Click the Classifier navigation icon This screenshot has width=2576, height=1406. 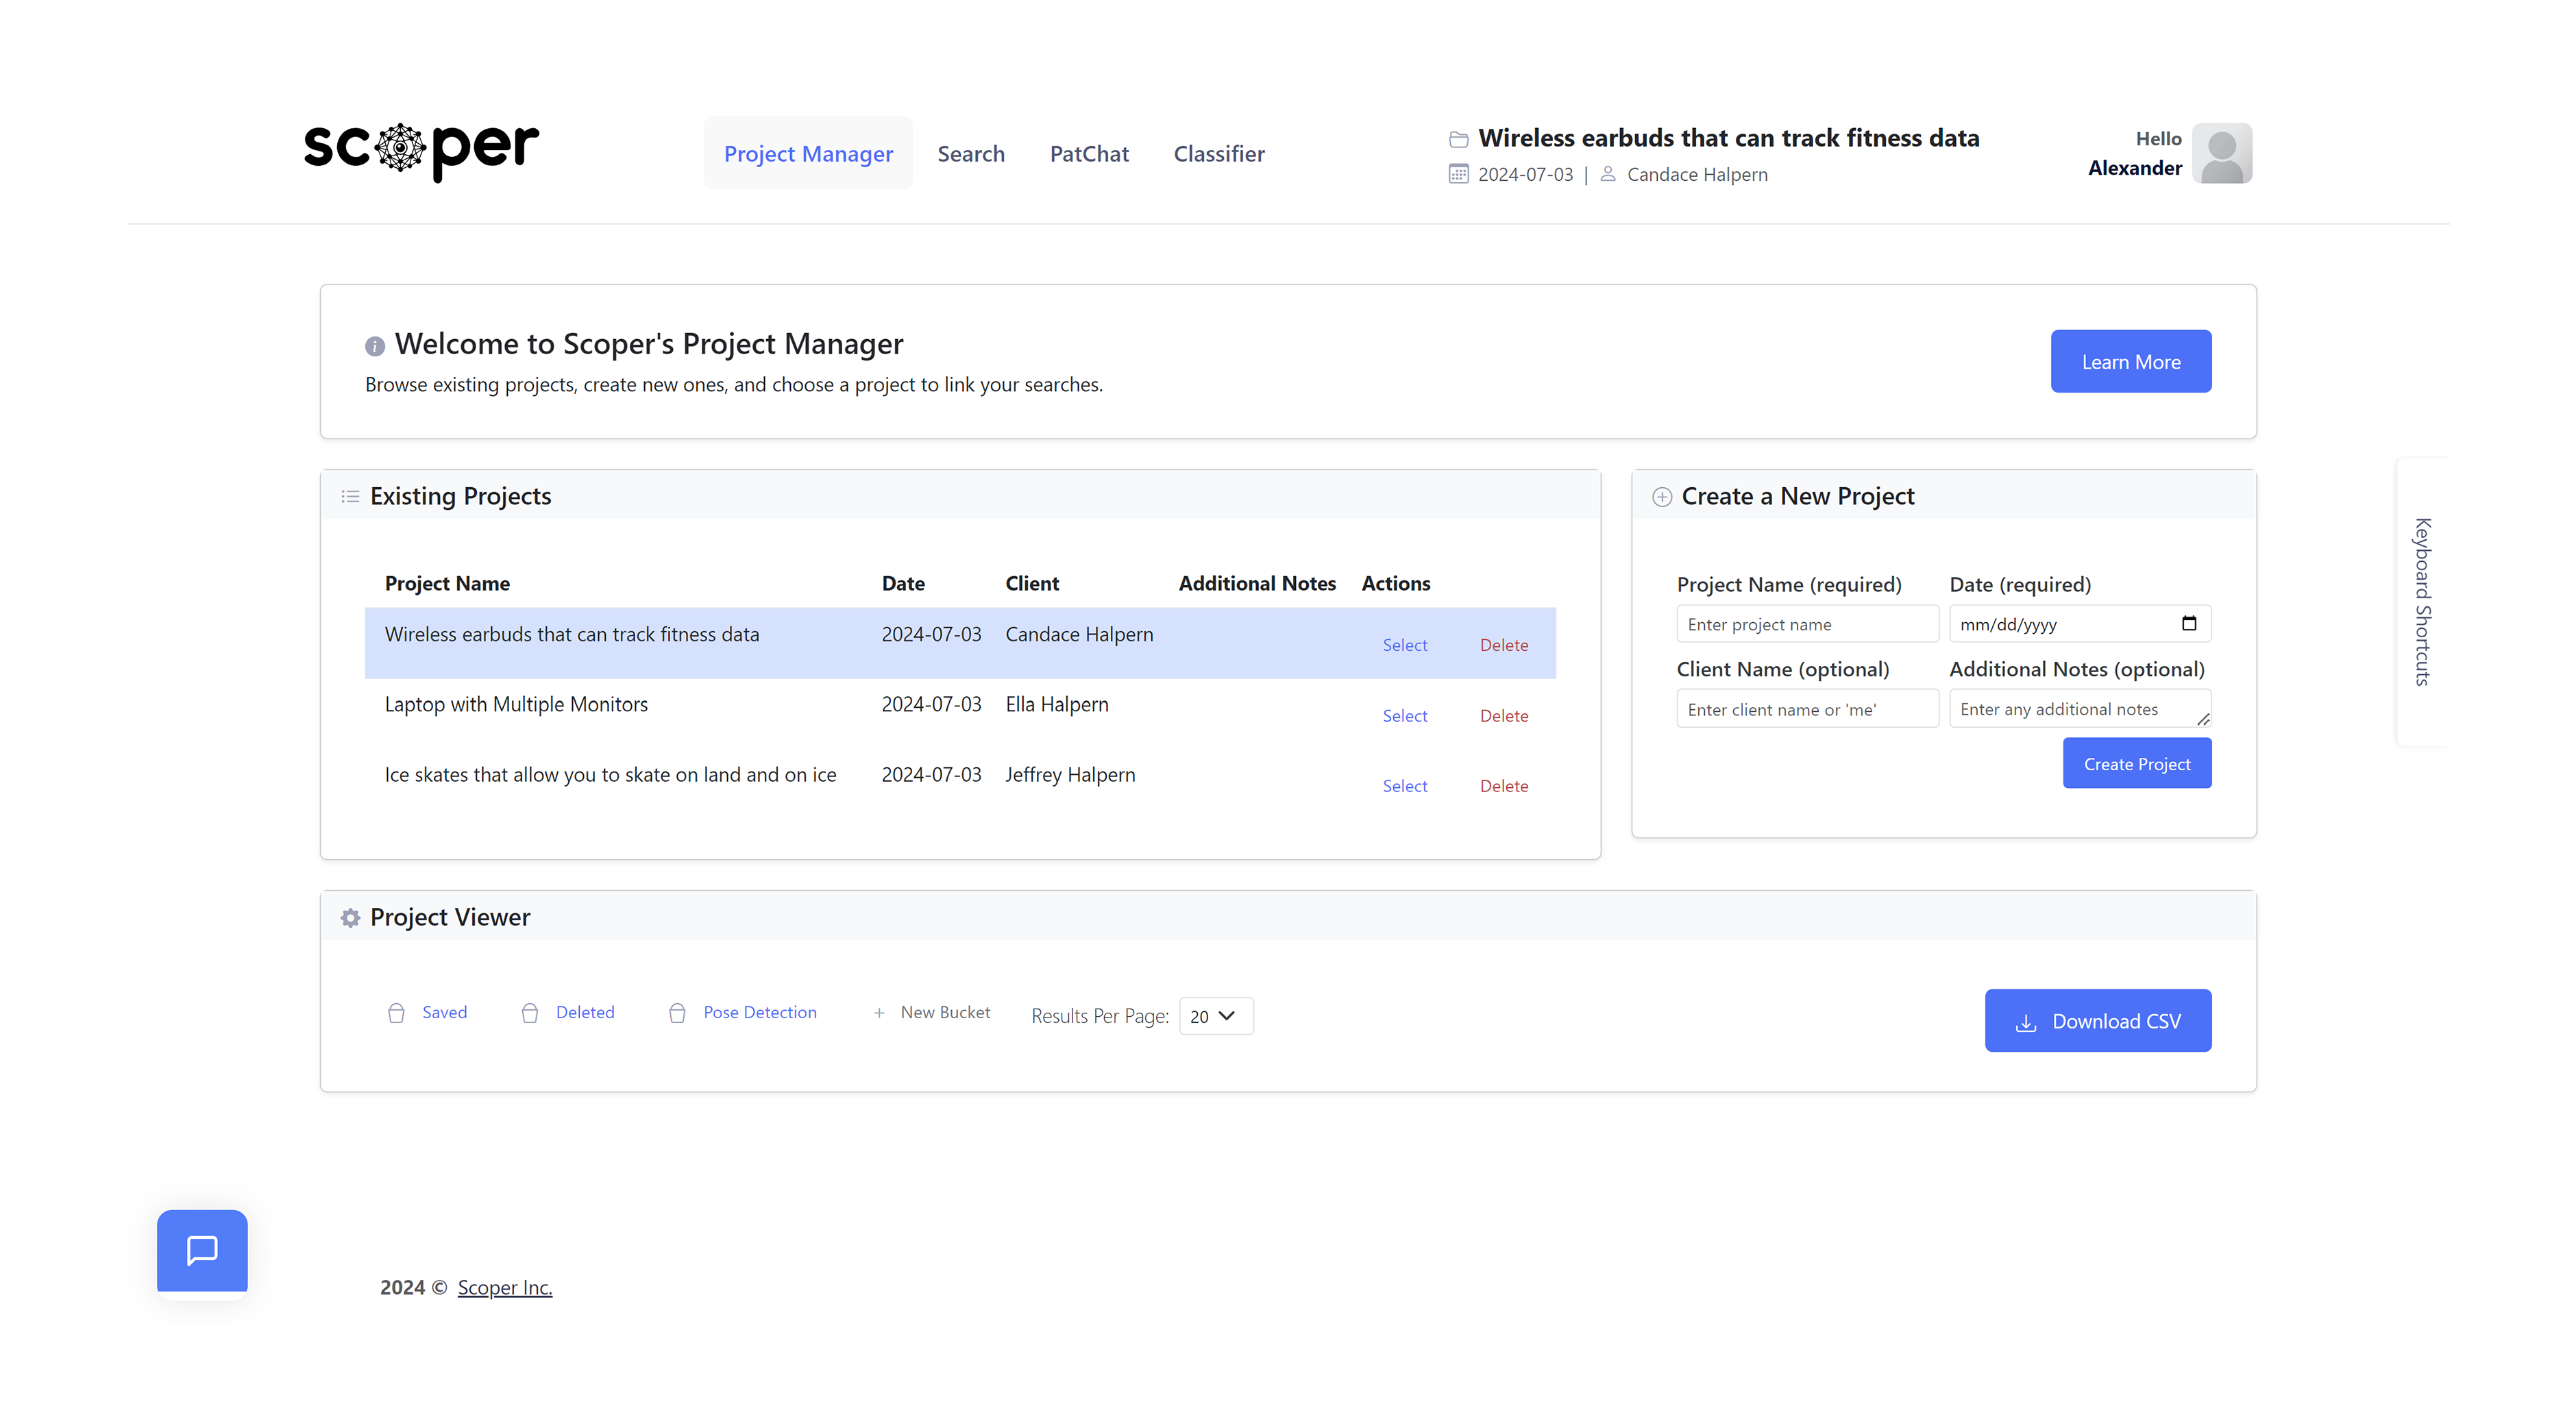pyautogui.click(x=1217, y=152)
